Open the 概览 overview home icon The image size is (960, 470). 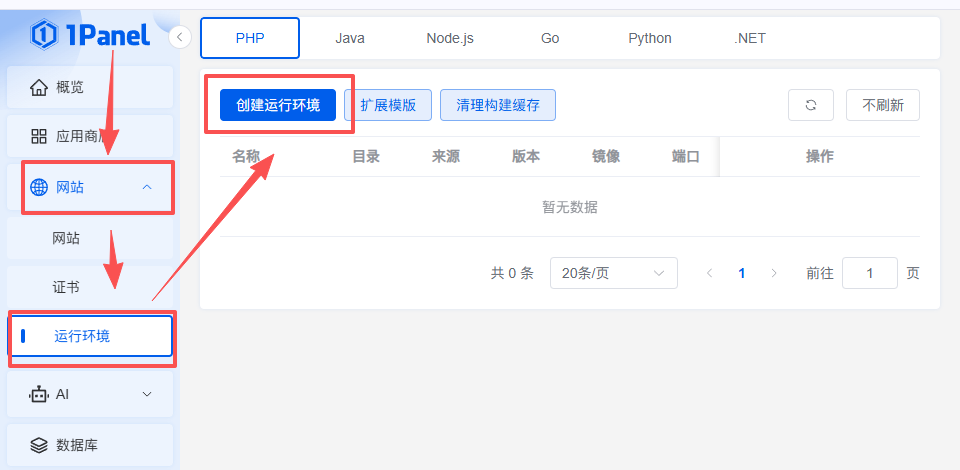(x=39, y=87)
